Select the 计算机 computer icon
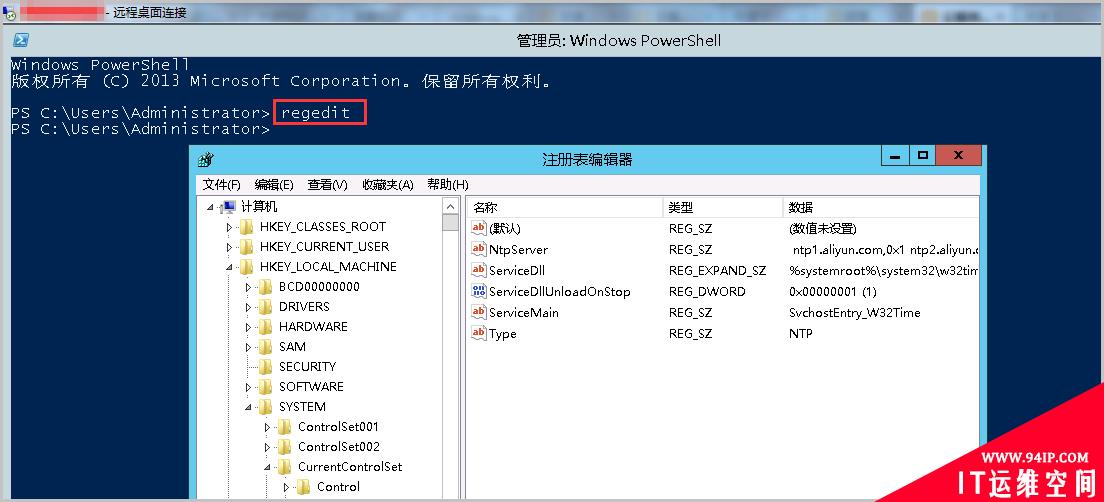This screenshot has width=1104, height=502. point(227,207)
